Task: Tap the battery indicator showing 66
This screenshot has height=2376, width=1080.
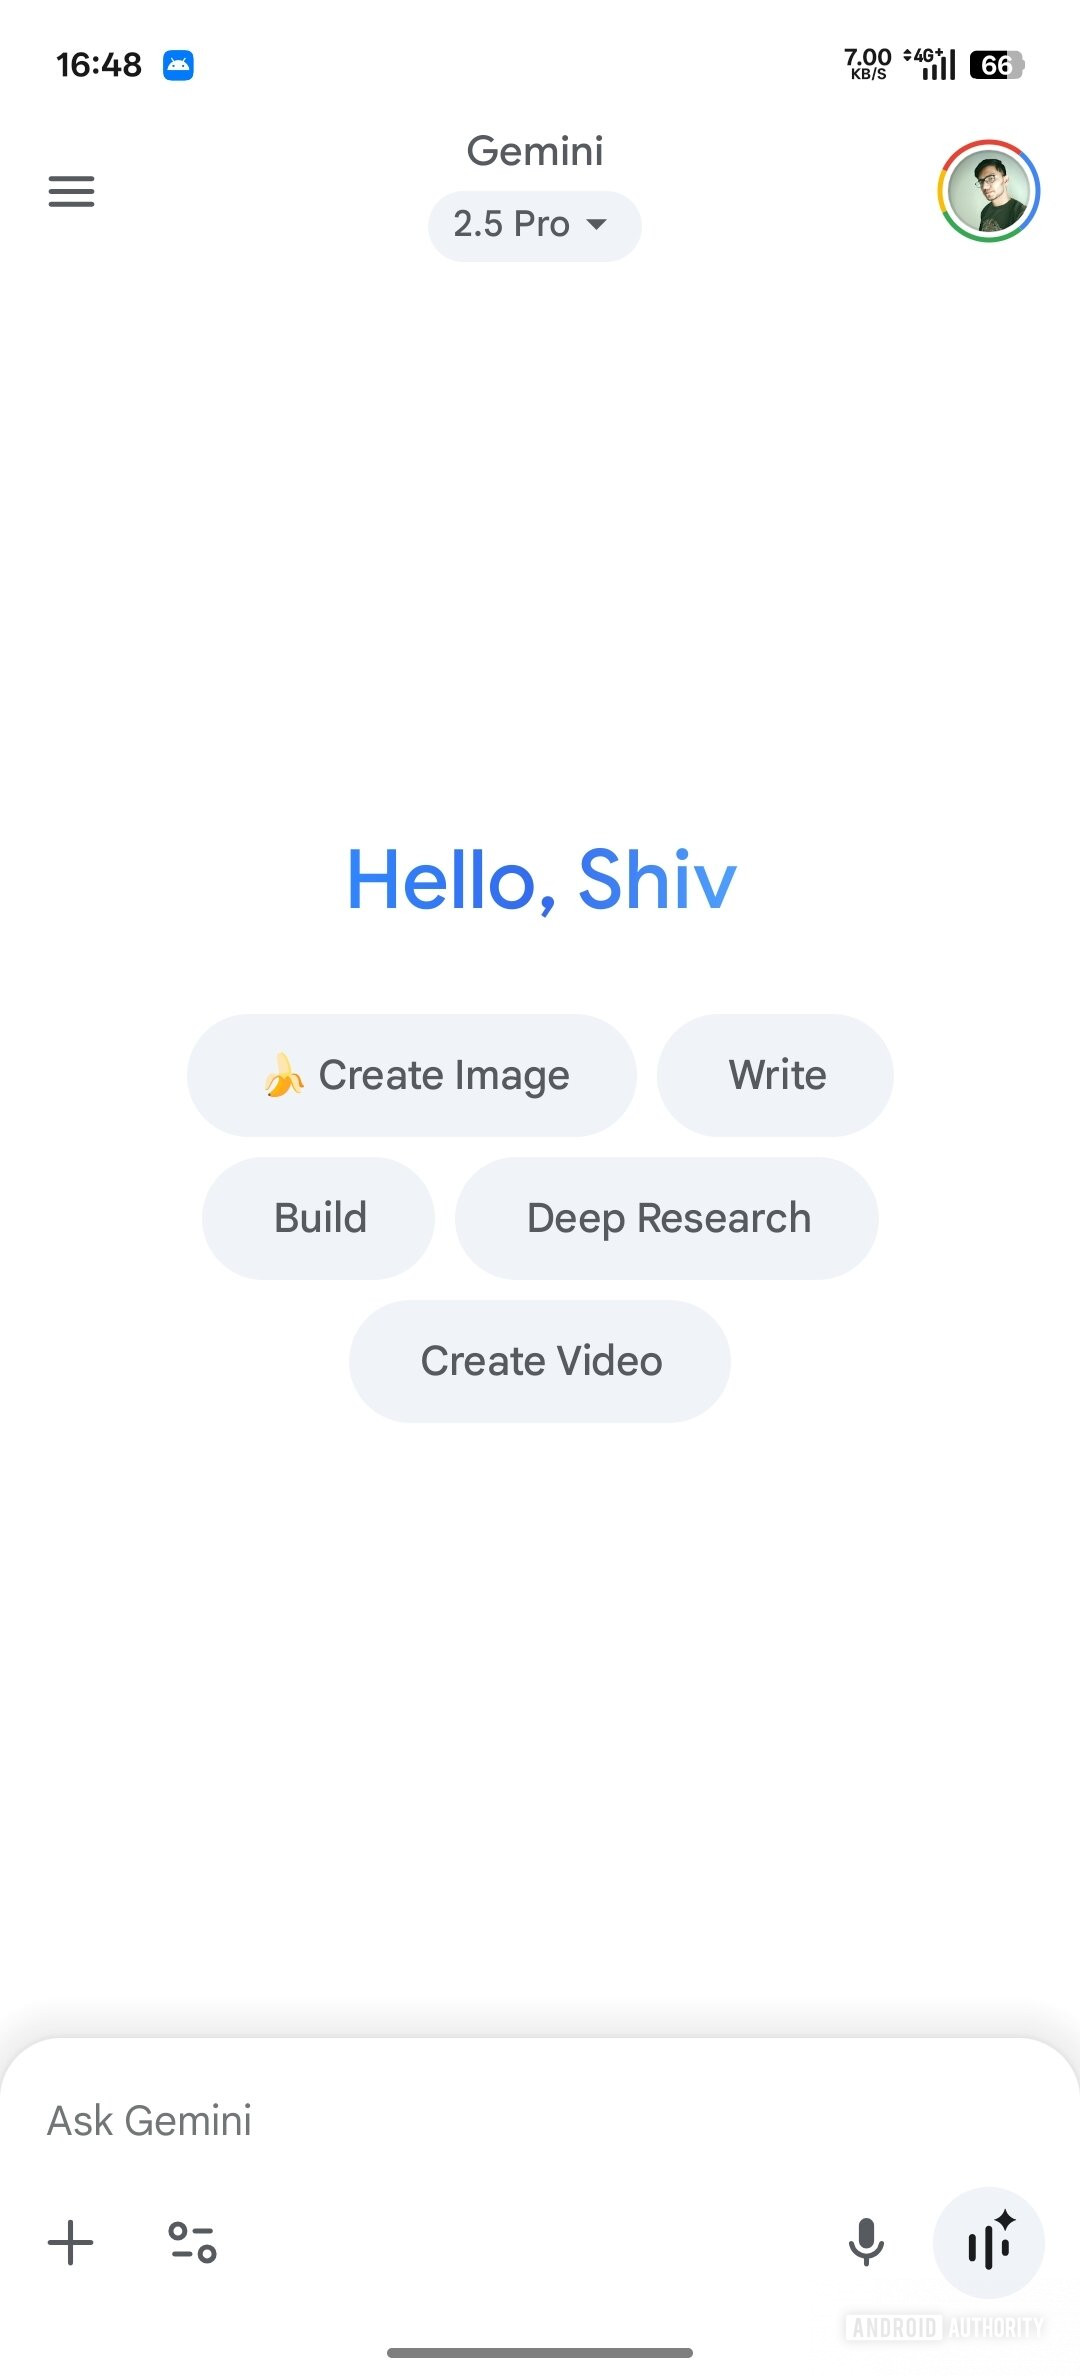Action: 997,65
